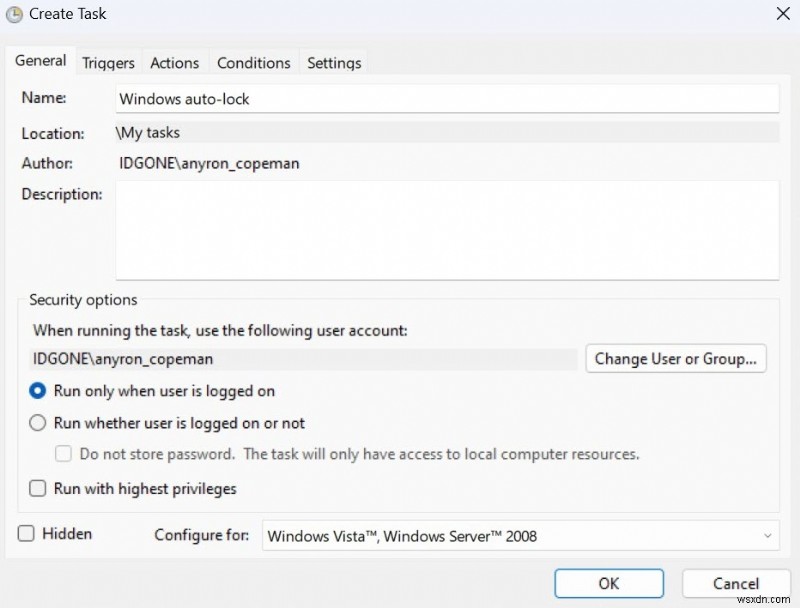Click the Name field containing Windows auto-lock
Image resolution: width=800 pixels, height=608 pixels.
[x=447, y=99]
